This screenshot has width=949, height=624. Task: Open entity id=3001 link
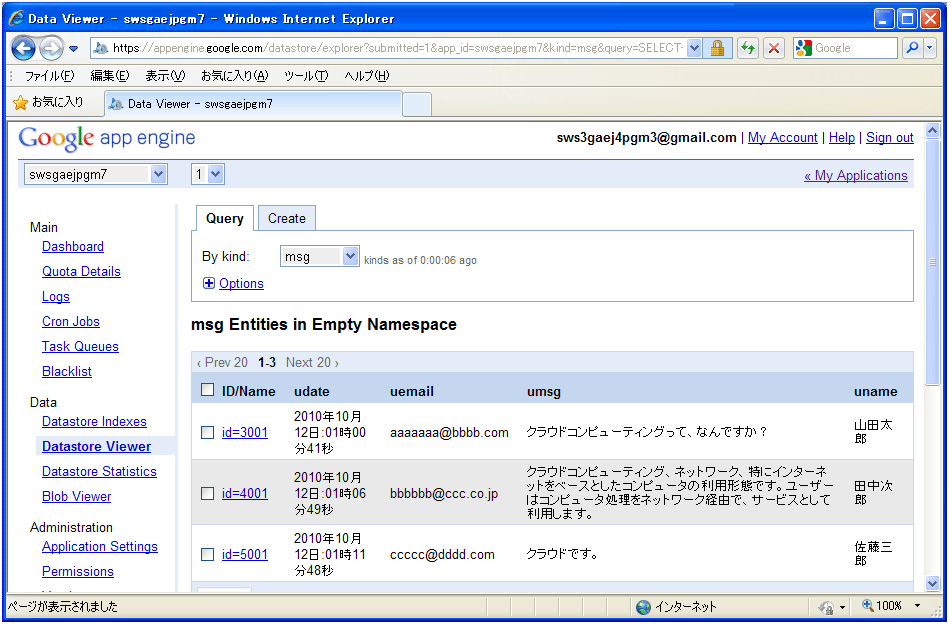click(245, 433)
